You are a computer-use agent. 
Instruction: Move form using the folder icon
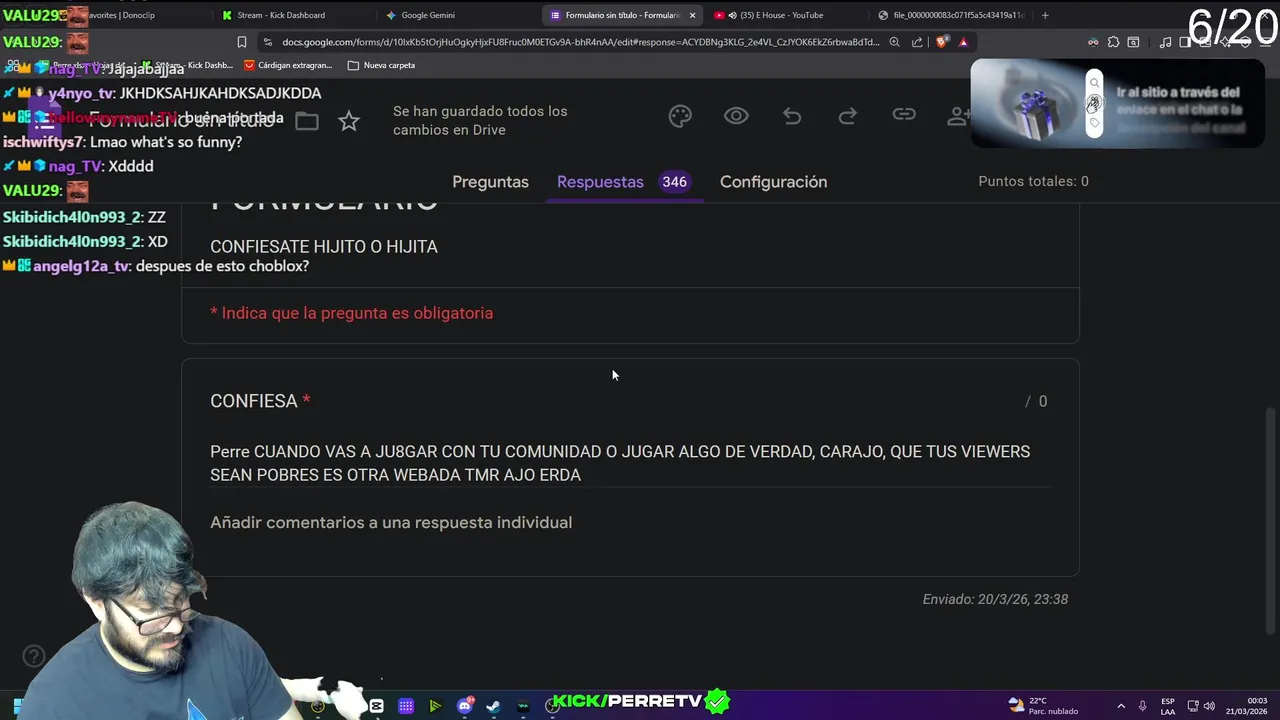(306, 121)
